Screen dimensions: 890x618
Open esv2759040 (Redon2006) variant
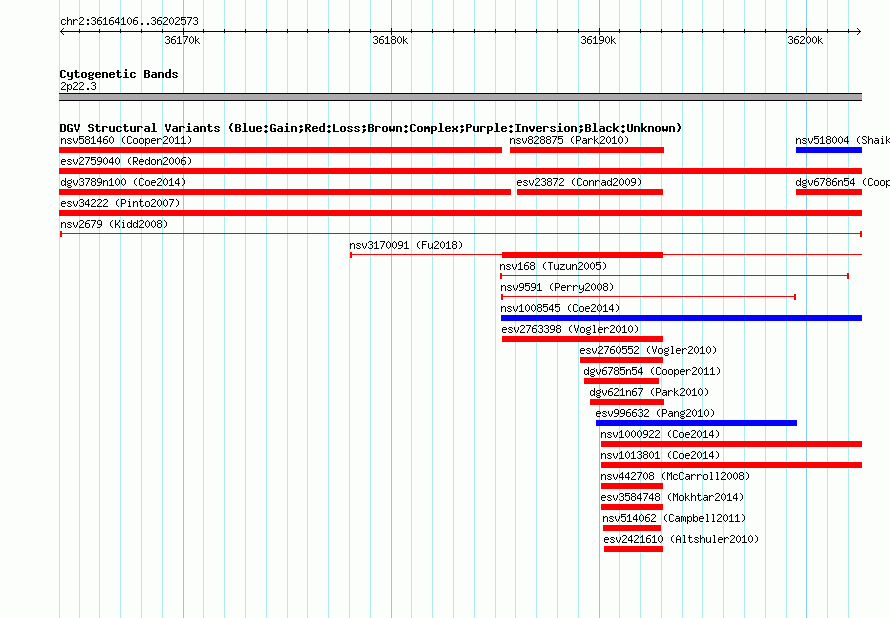click(126, 161)
